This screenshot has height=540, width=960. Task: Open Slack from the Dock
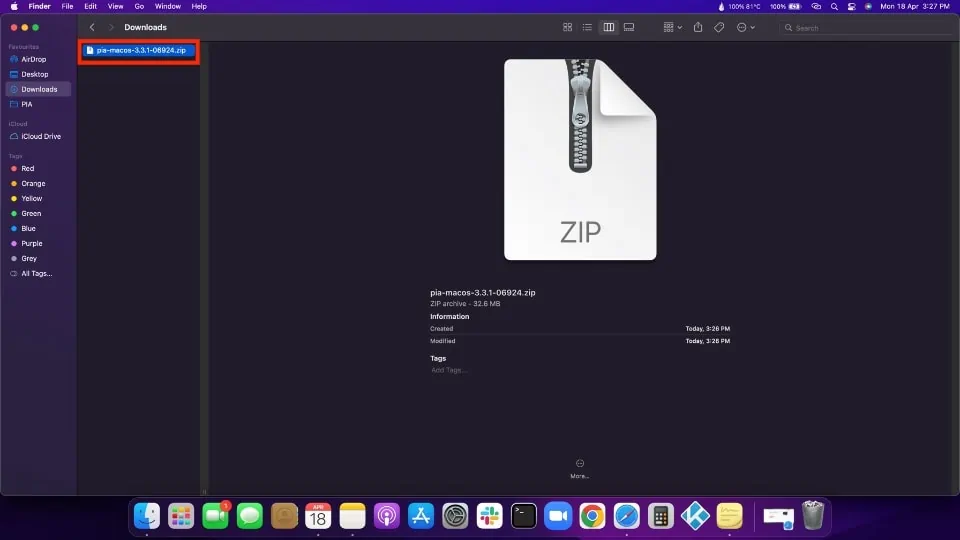coord(490,516)
